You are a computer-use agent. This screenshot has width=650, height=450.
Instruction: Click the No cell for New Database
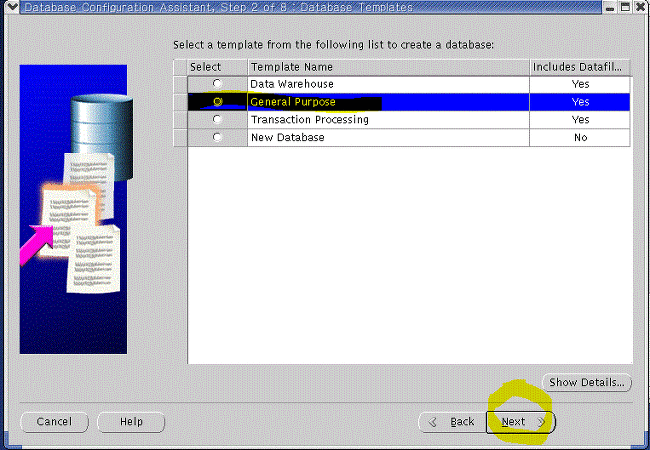click(x=580, y=138)
